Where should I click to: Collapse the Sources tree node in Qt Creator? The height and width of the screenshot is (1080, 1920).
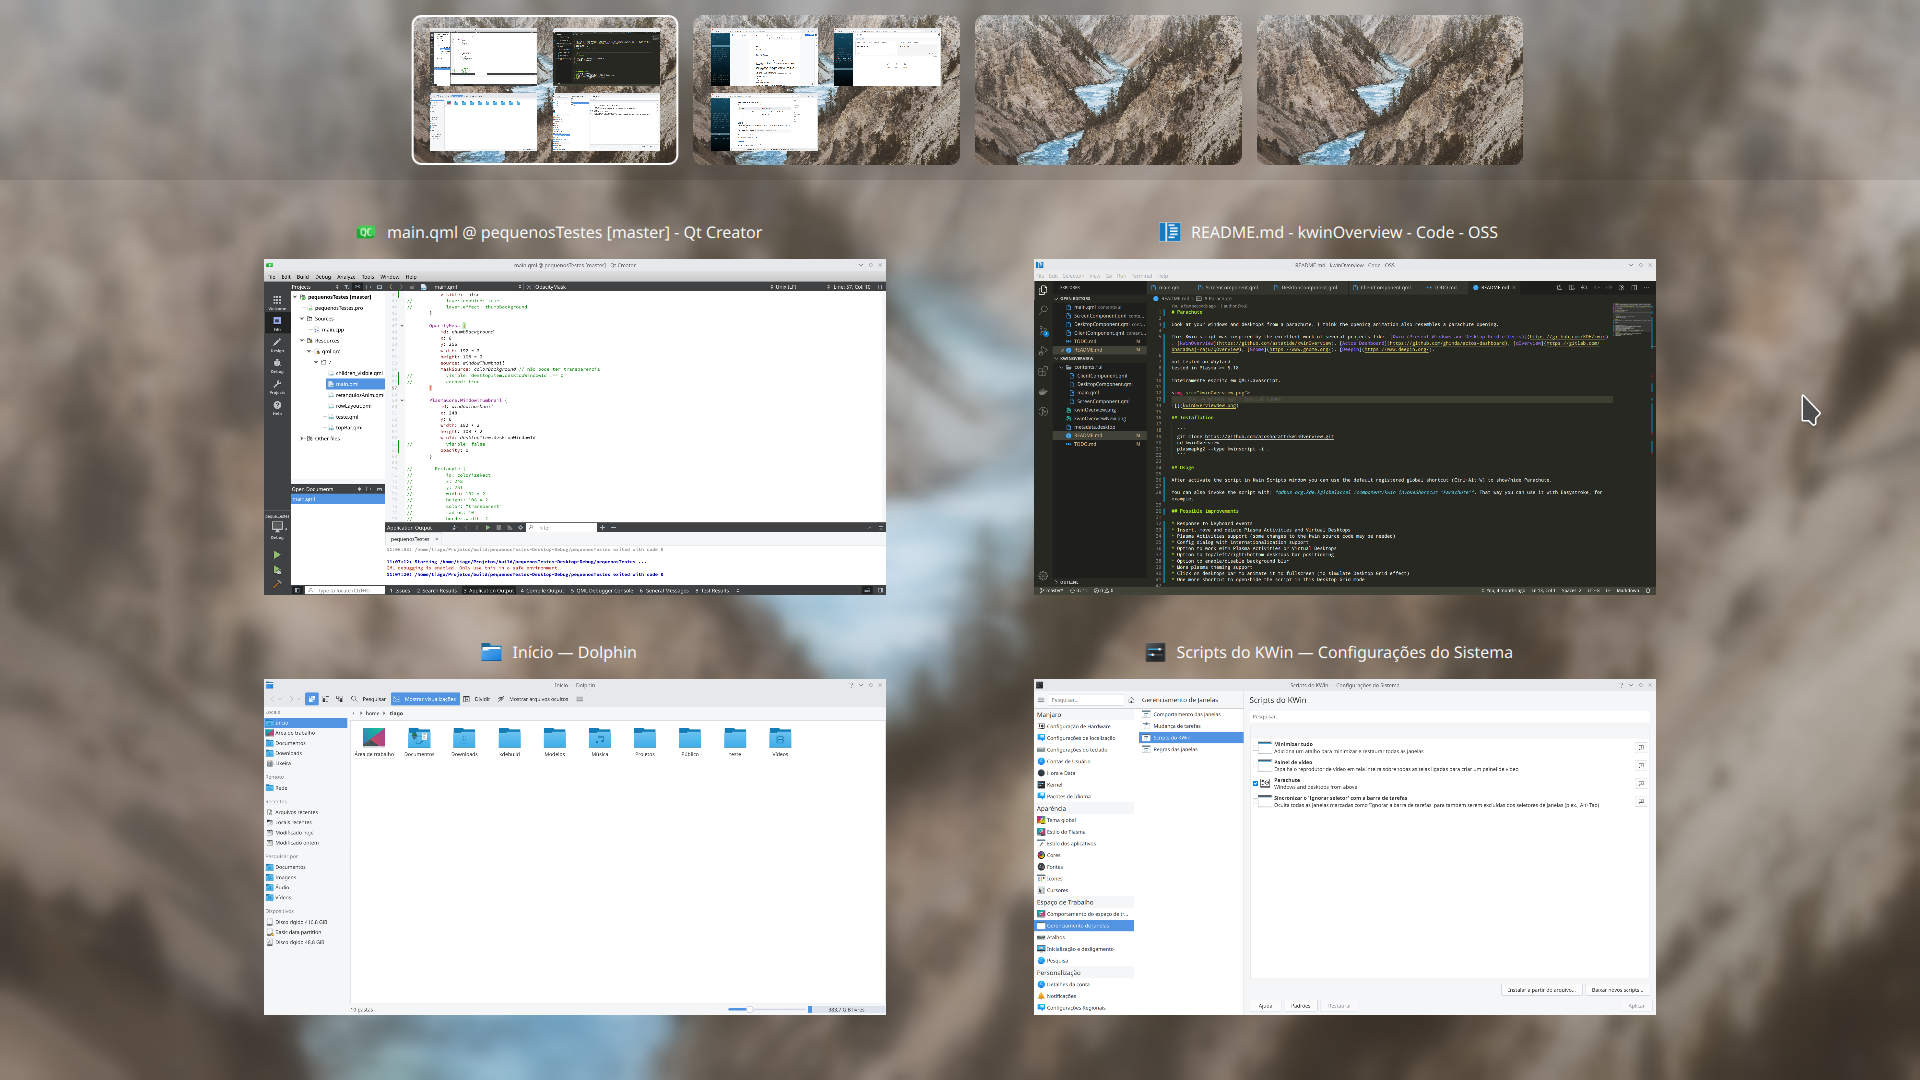302,319
